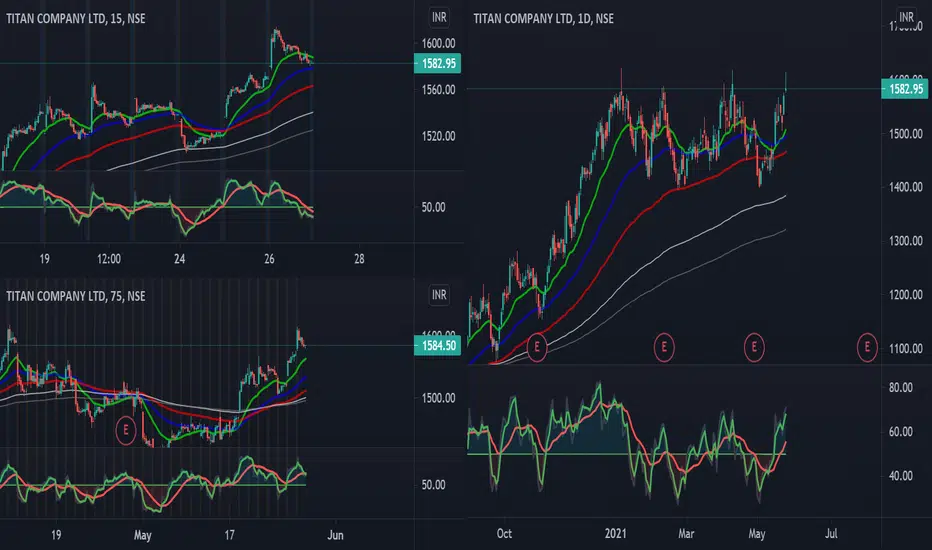Click the Oct label on the daily chart

point(504,534)
